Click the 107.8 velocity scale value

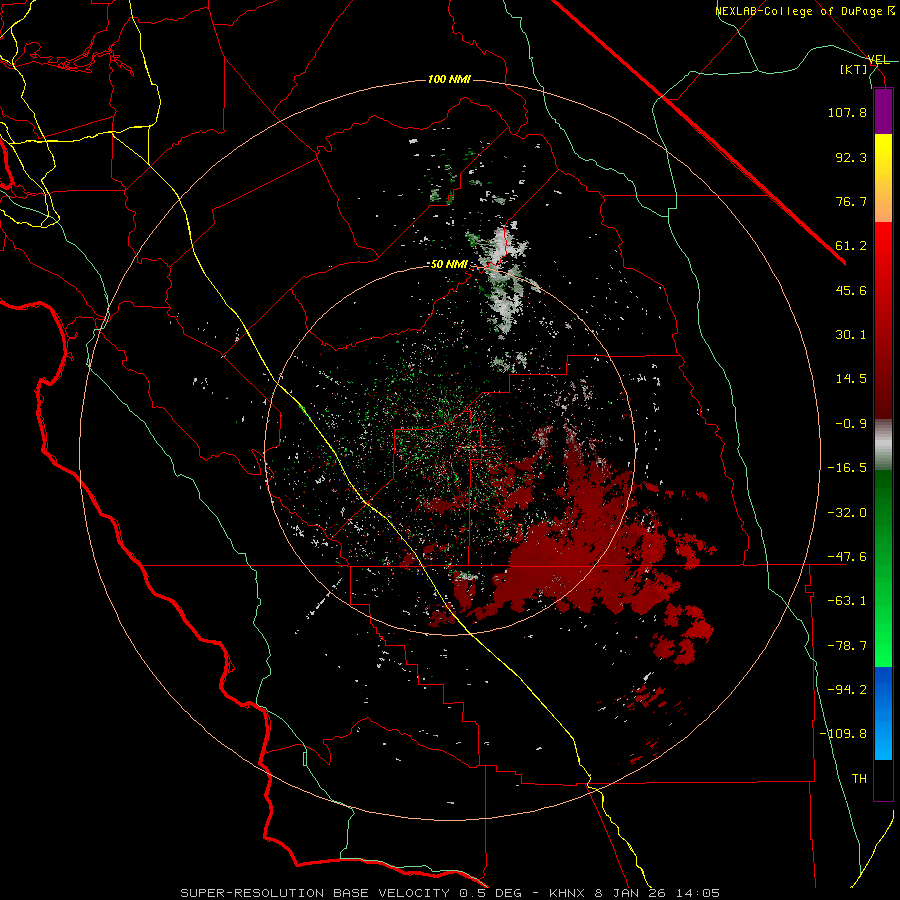pos(847,112)
